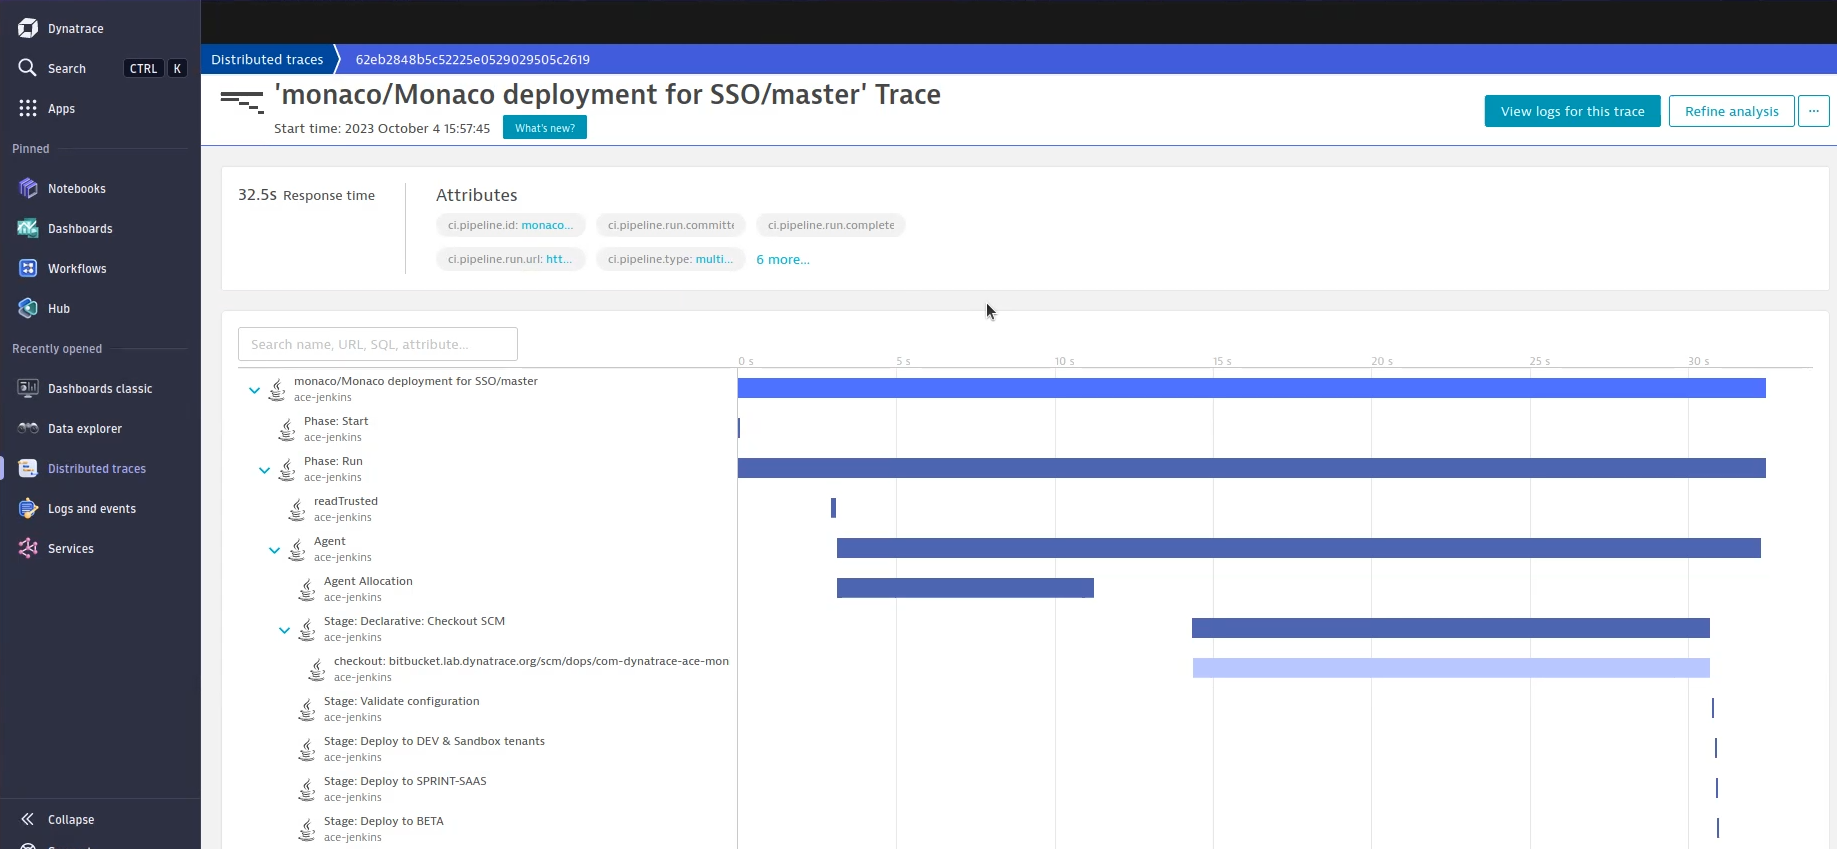This screenshot has height=849, width=1837.
Task: Open Data explorer icon
Action: pyautogui.click(x=28, y=428)
